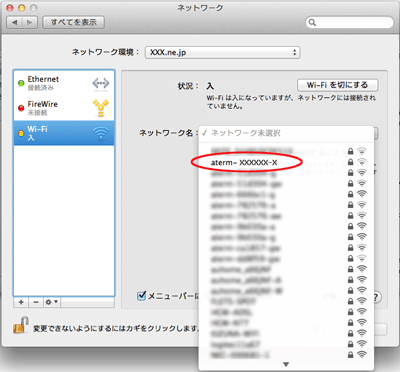The height and width of the screenshot is (372, 400).
Task: Focus the search field in the toolbar
Action: click(x=350, y=22)
